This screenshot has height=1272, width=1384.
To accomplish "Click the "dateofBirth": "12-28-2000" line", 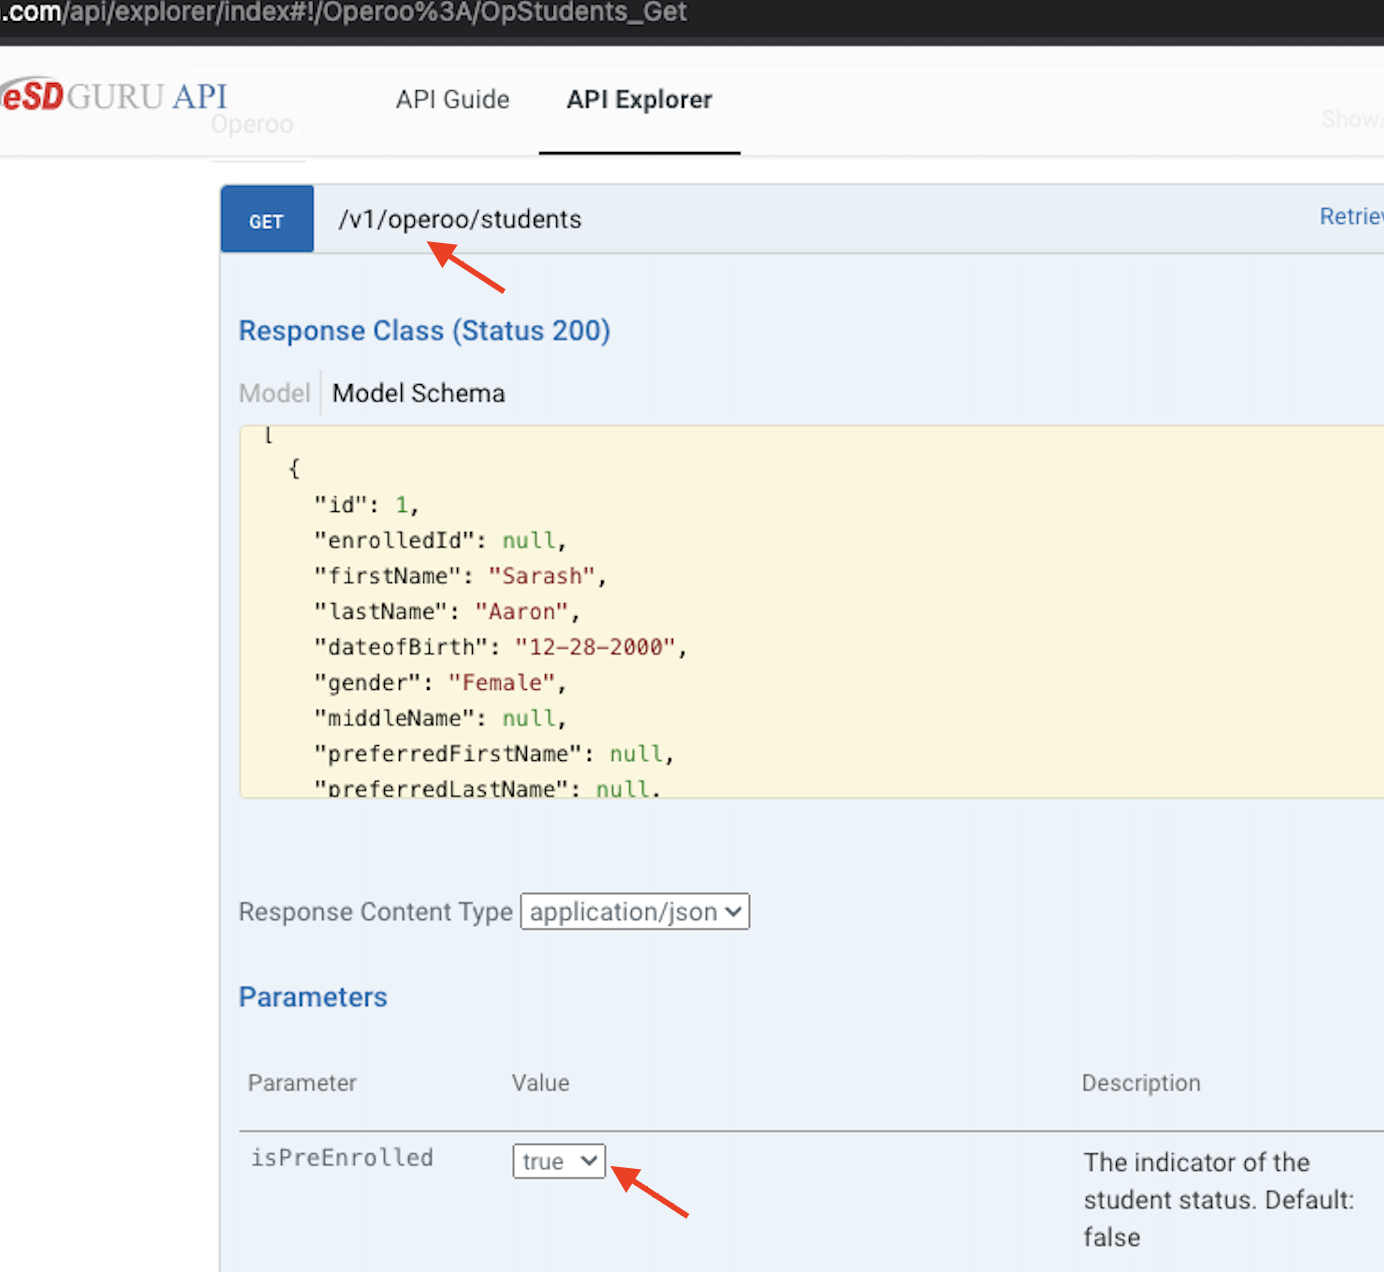I will tap(501, 647).
